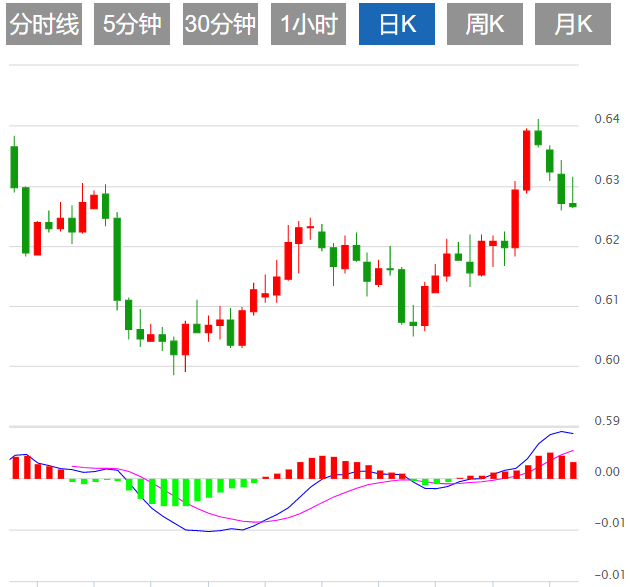Viewport: 630px width, 587px height.
Task: Switch to the 周K weekly tab
Action: (x=485, y=24)
